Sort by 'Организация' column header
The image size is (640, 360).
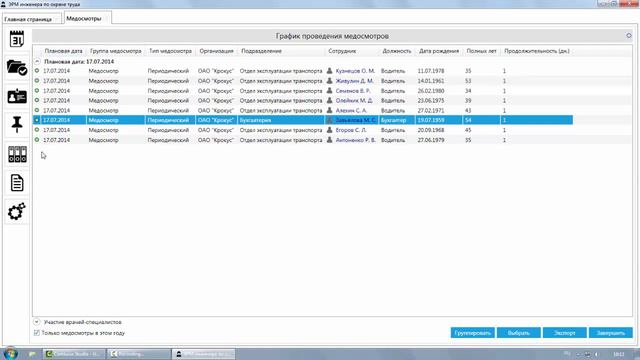pyautogui.click(x=216, y=51)
